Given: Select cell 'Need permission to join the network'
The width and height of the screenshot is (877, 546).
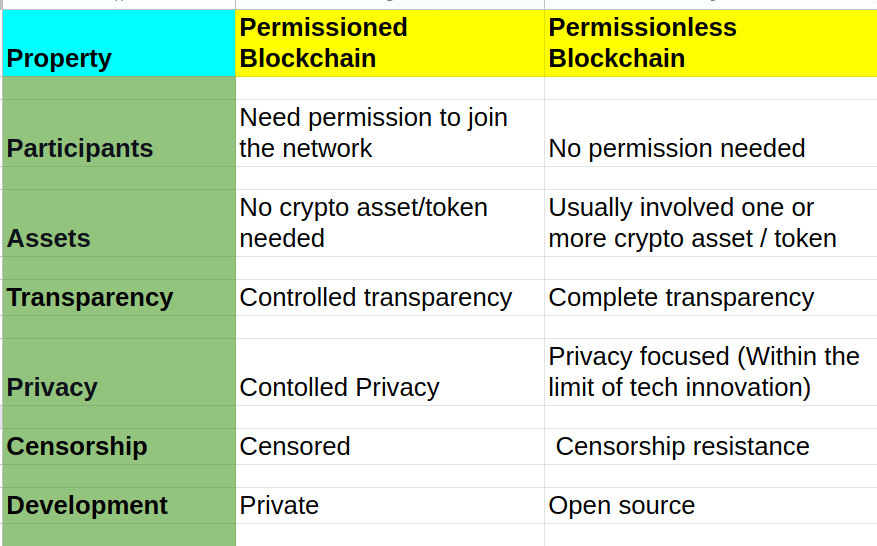Looking at the screenshot, I should pyautogui.click(x=390, y=133).
